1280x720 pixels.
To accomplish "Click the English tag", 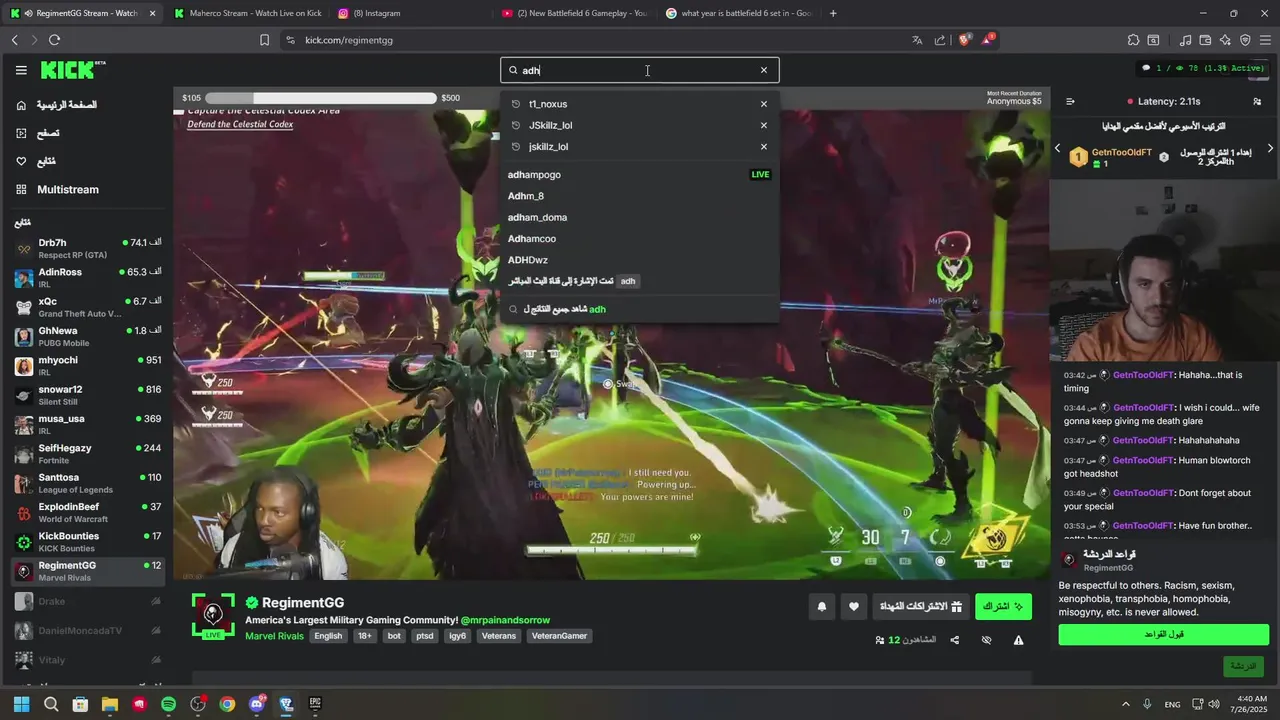I will point(328,636).
